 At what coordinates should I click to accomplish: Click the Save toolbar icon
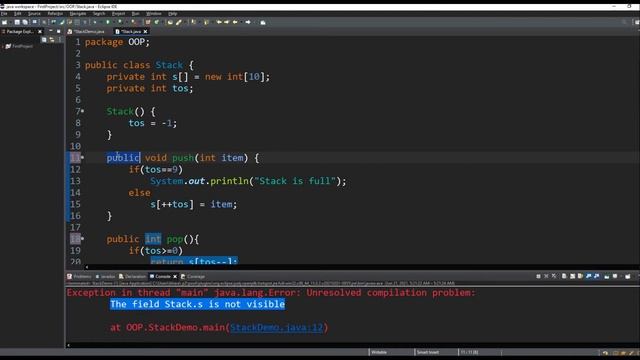(x=17, y=22)
